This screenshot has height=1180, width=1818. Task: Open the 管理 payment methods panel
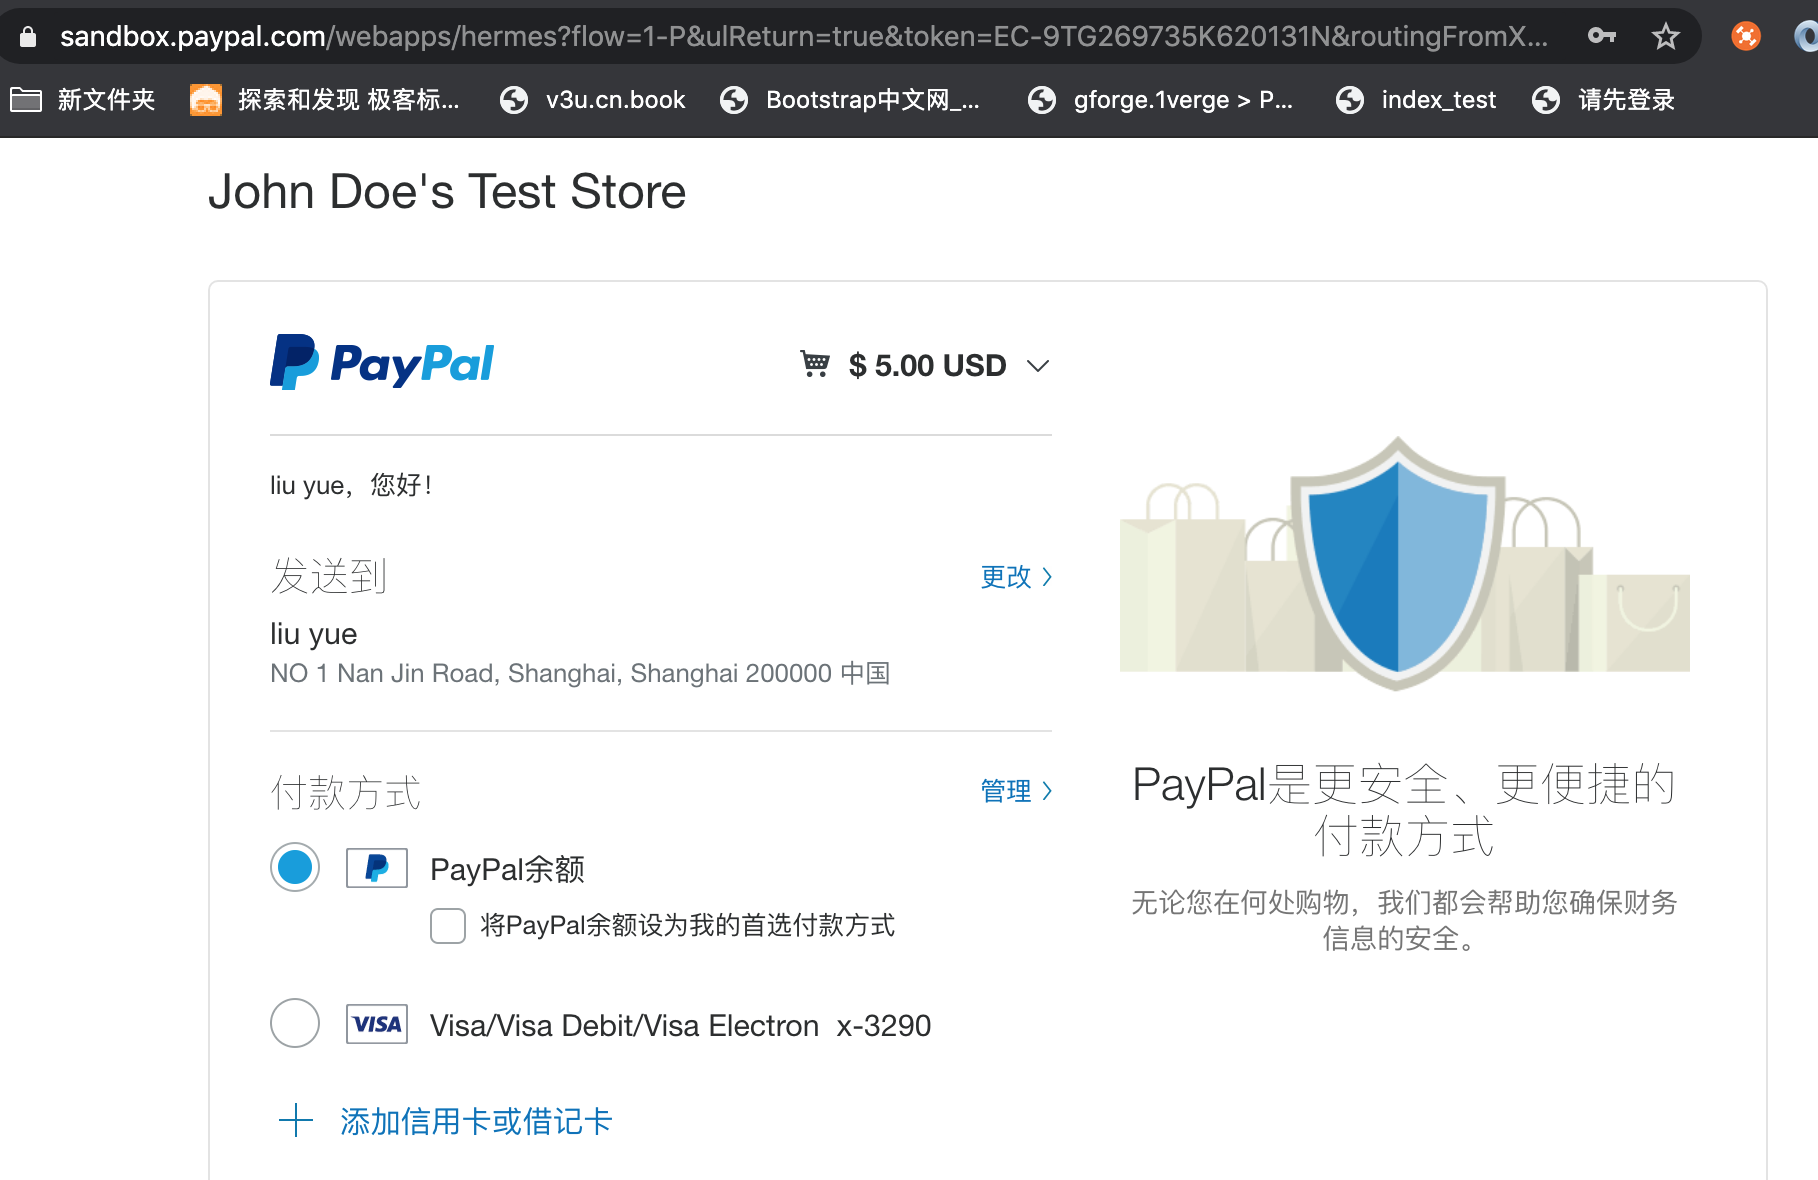1014,791
